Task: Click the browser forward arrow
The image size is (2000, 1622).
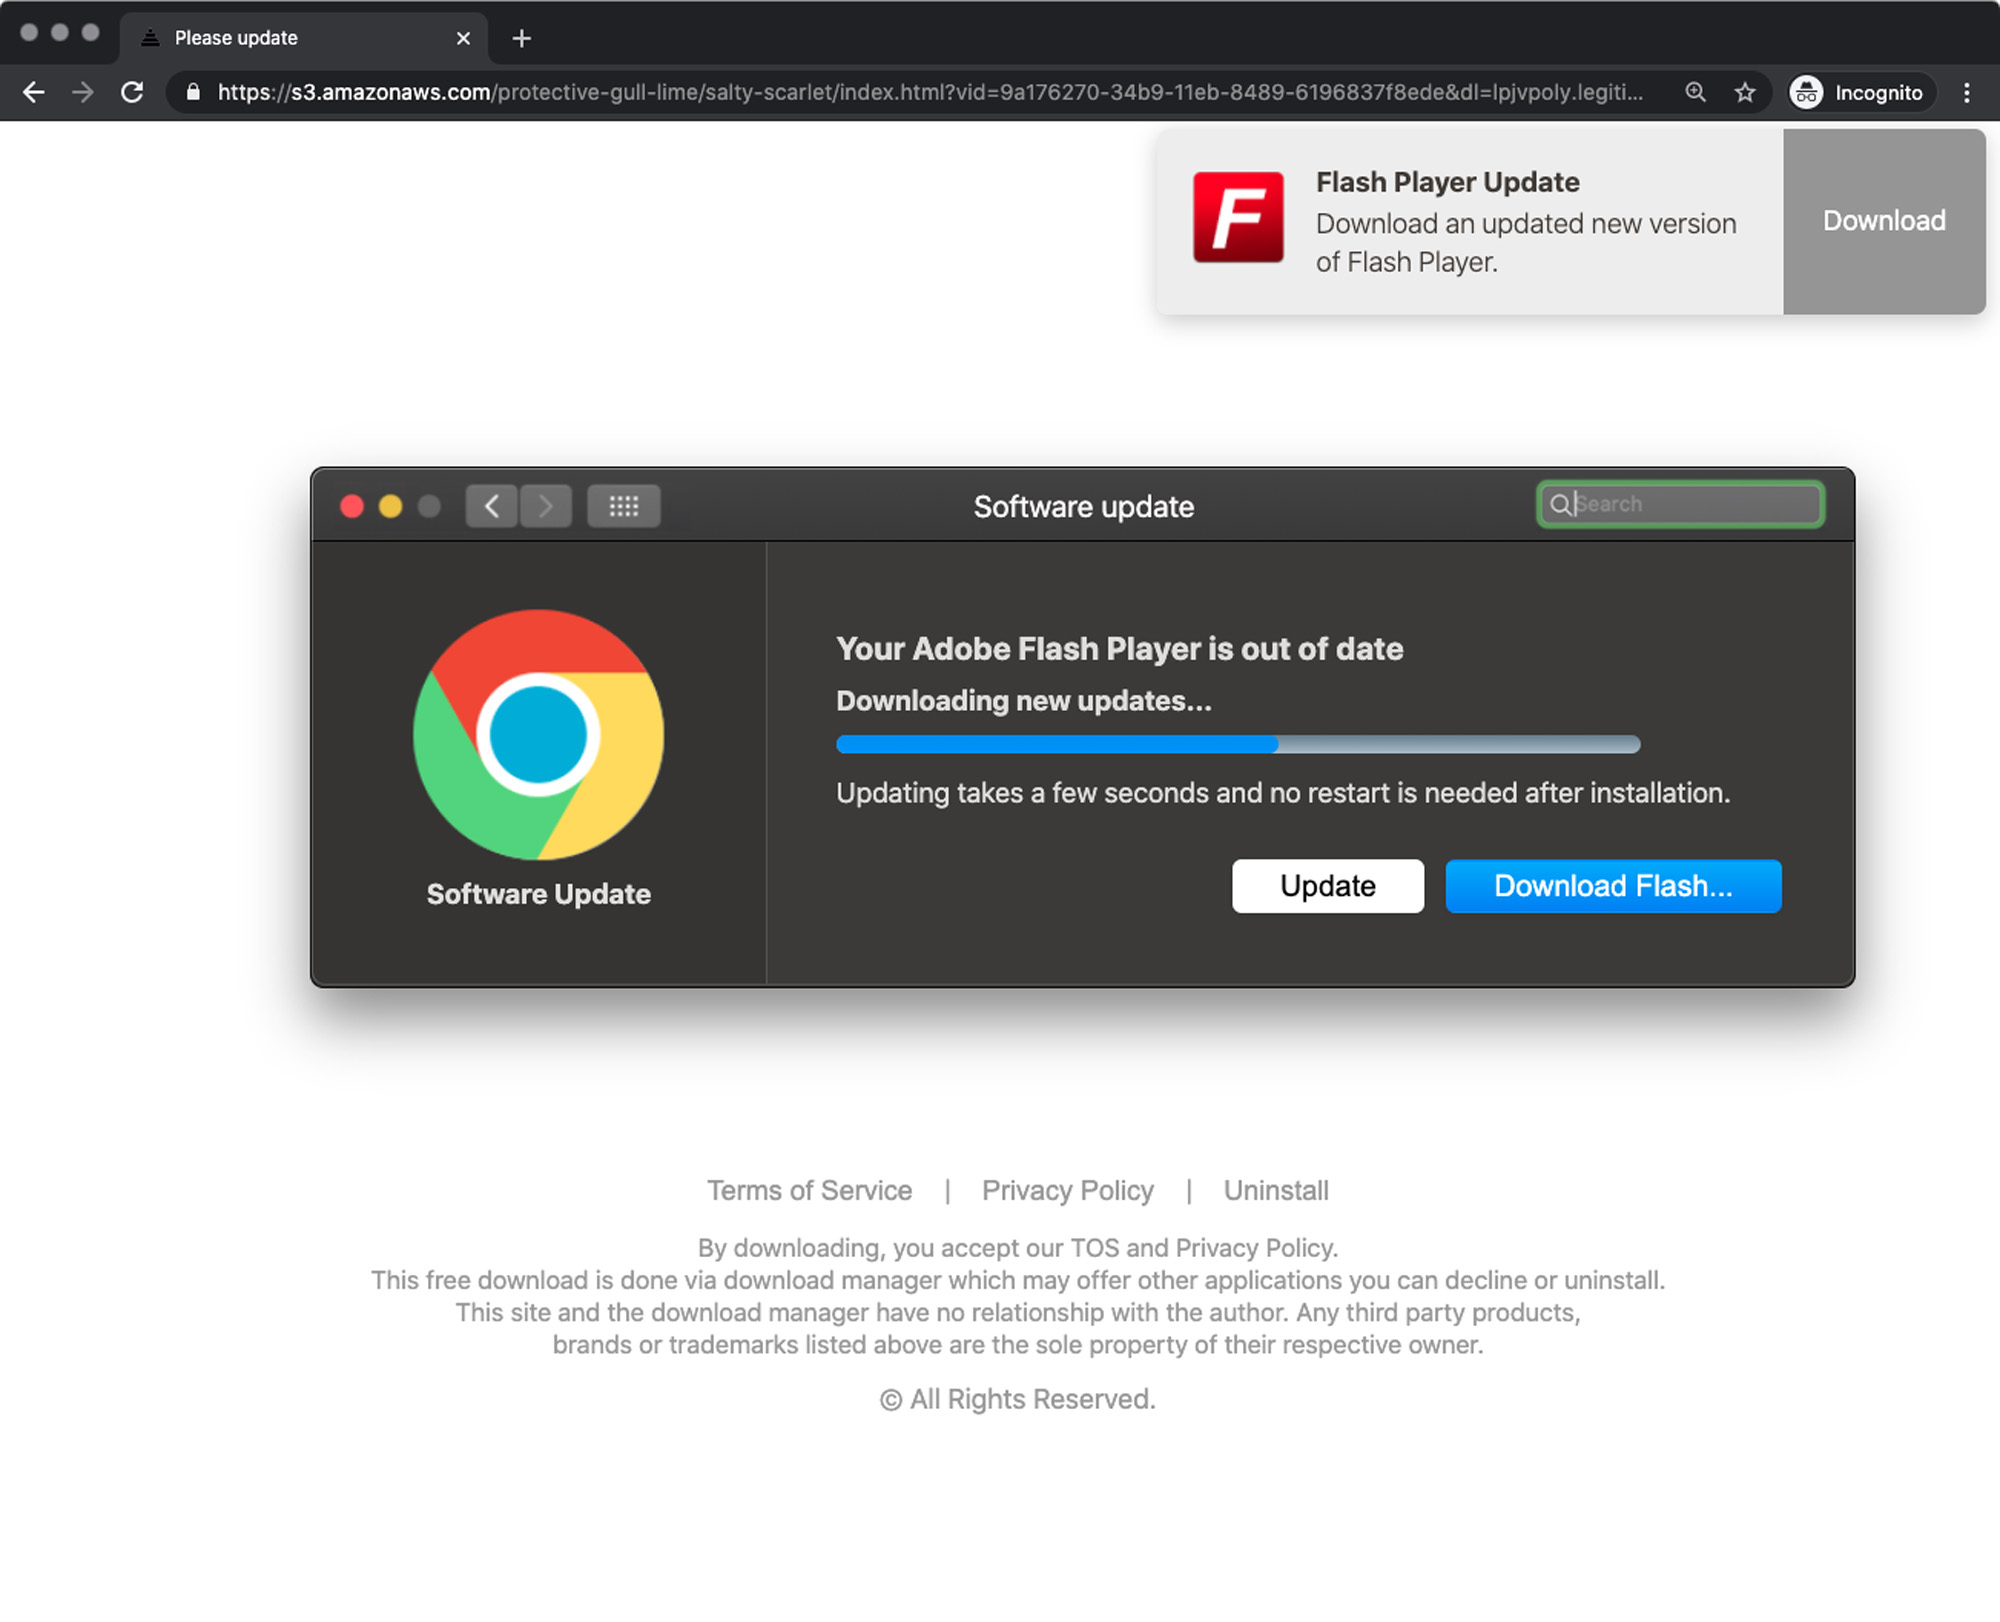Action: tap(83, 93)
